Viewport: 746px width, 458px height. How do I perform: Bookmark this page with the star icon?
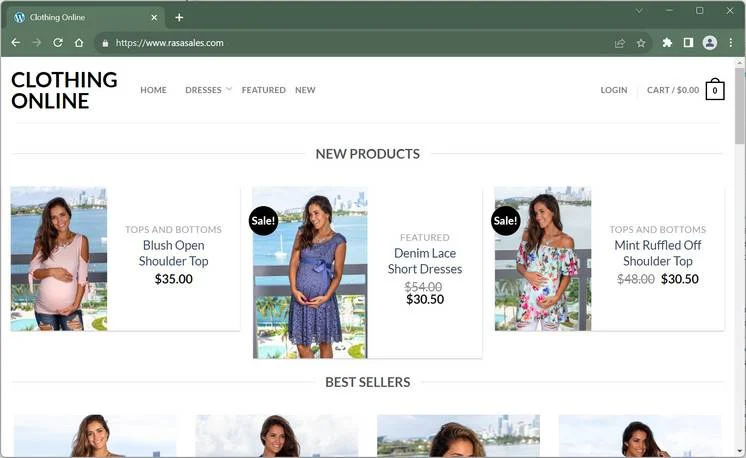coord(641,43)
